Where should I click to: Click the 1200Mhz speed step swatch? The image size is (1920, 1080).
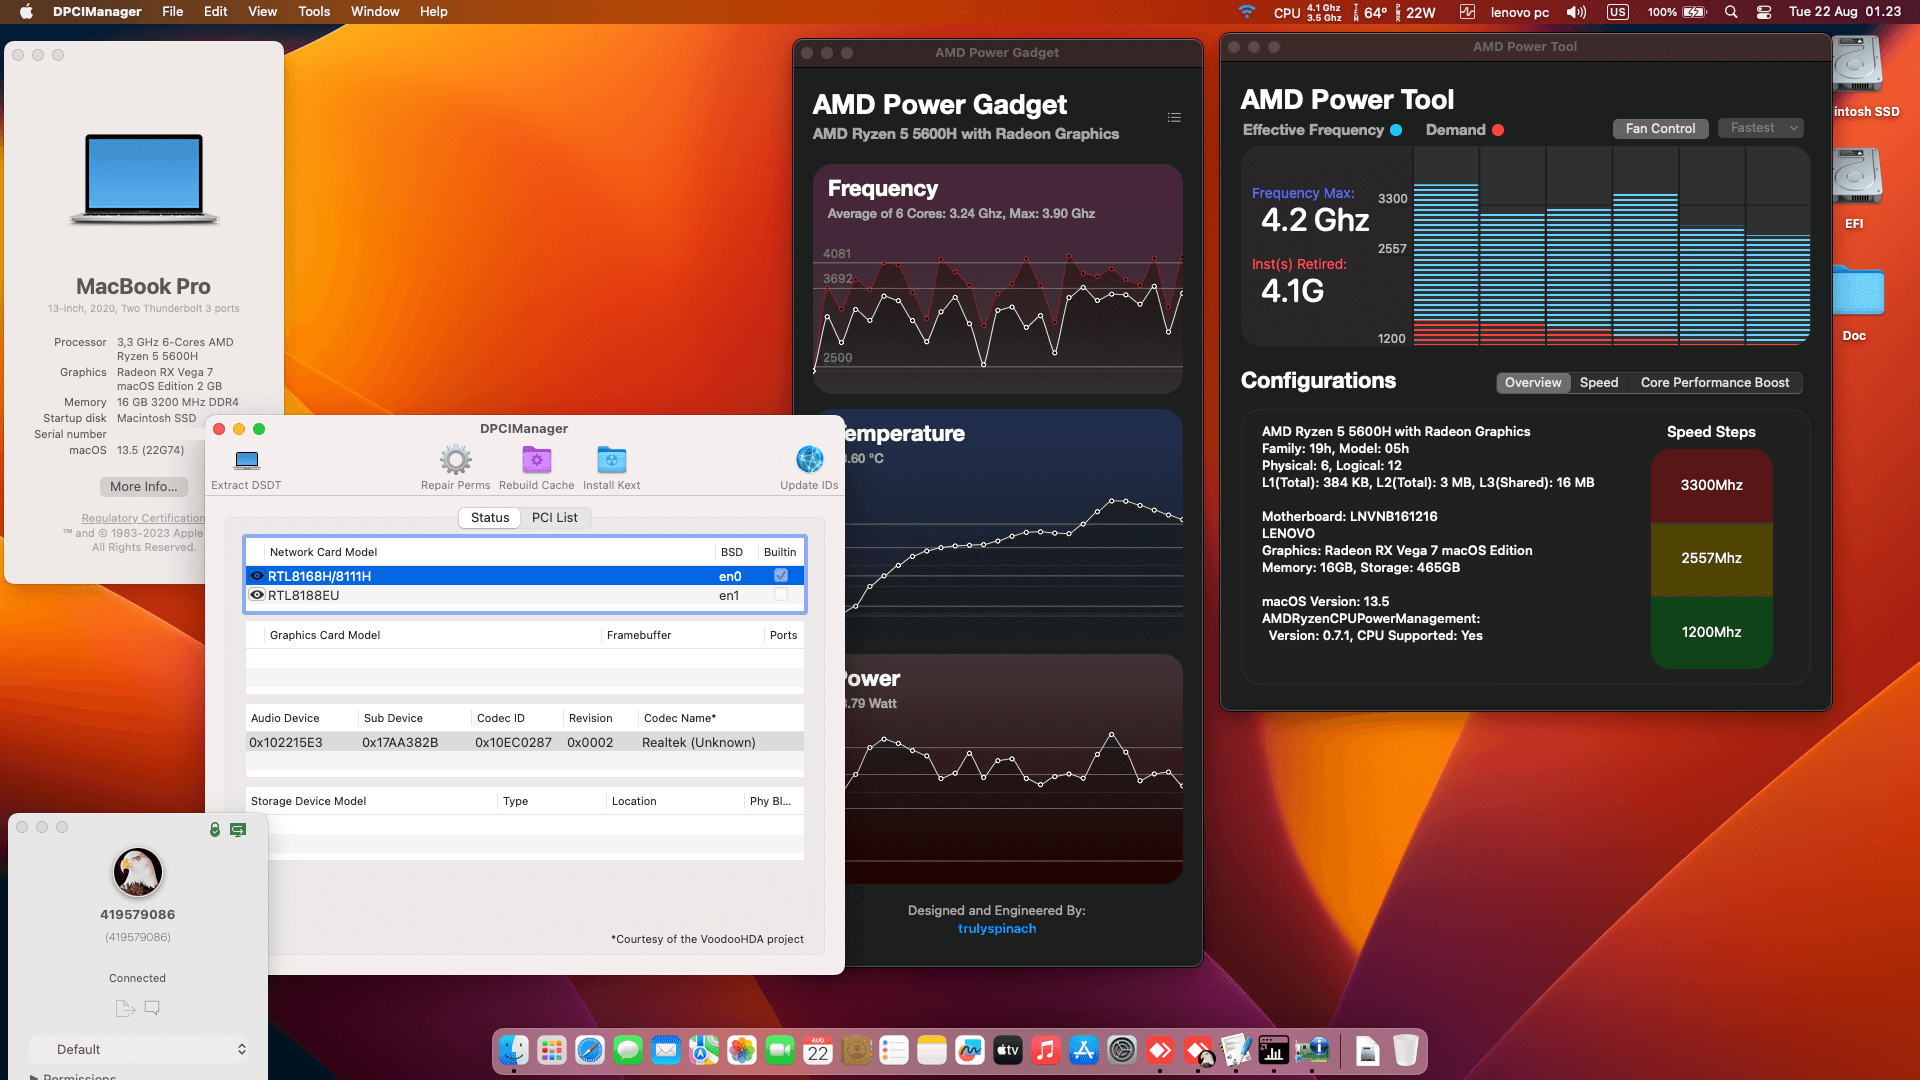click(x=1711, y=633)
